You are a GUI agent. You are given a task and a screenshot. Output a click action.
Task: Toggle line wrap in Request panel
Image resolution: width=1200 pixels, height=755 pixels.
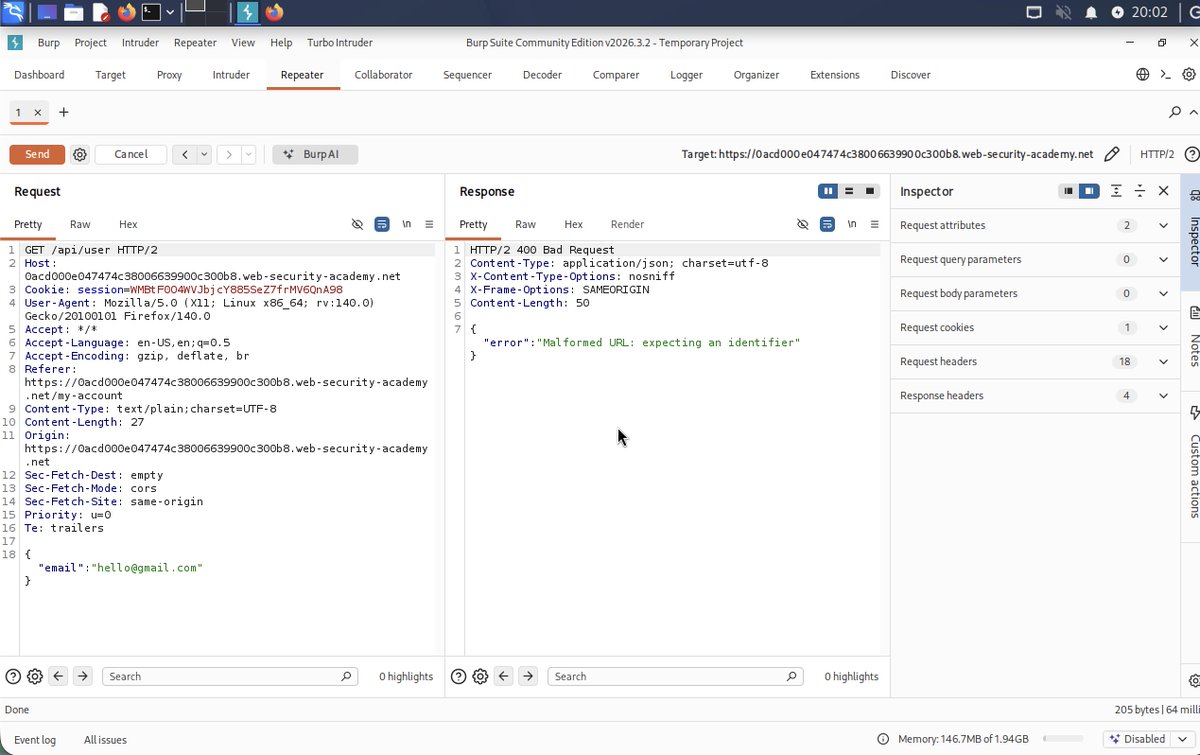[381, 224]
